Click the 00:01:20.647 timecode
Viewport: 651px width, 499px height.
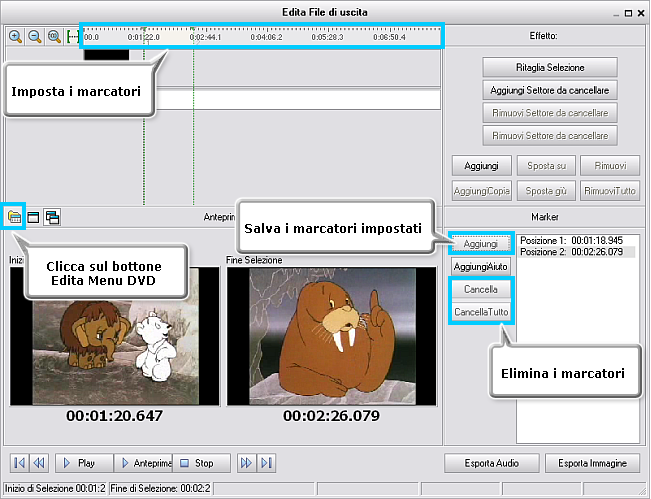115,416
